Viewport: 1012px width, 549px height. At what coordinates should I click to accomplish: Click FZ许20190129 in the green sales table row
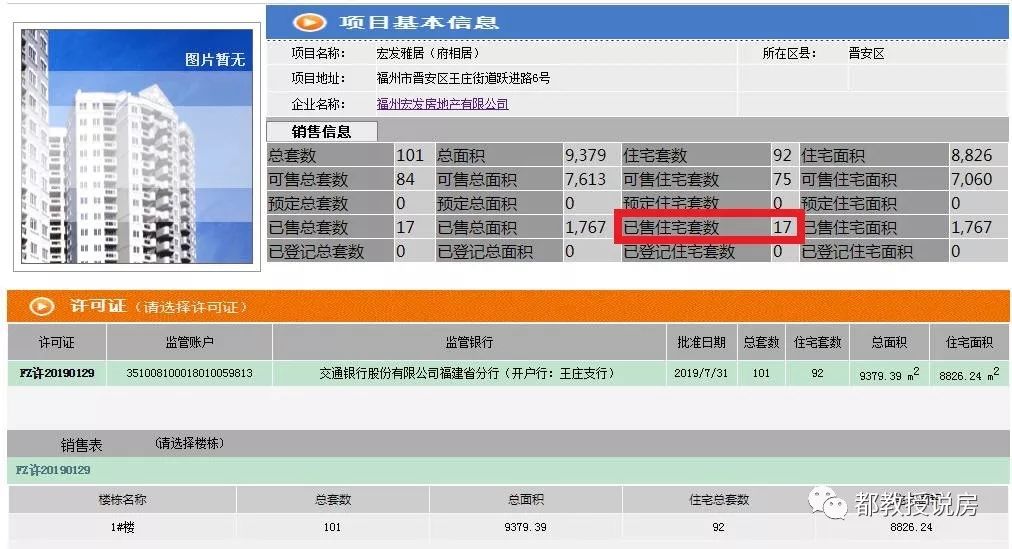point(53,470)
